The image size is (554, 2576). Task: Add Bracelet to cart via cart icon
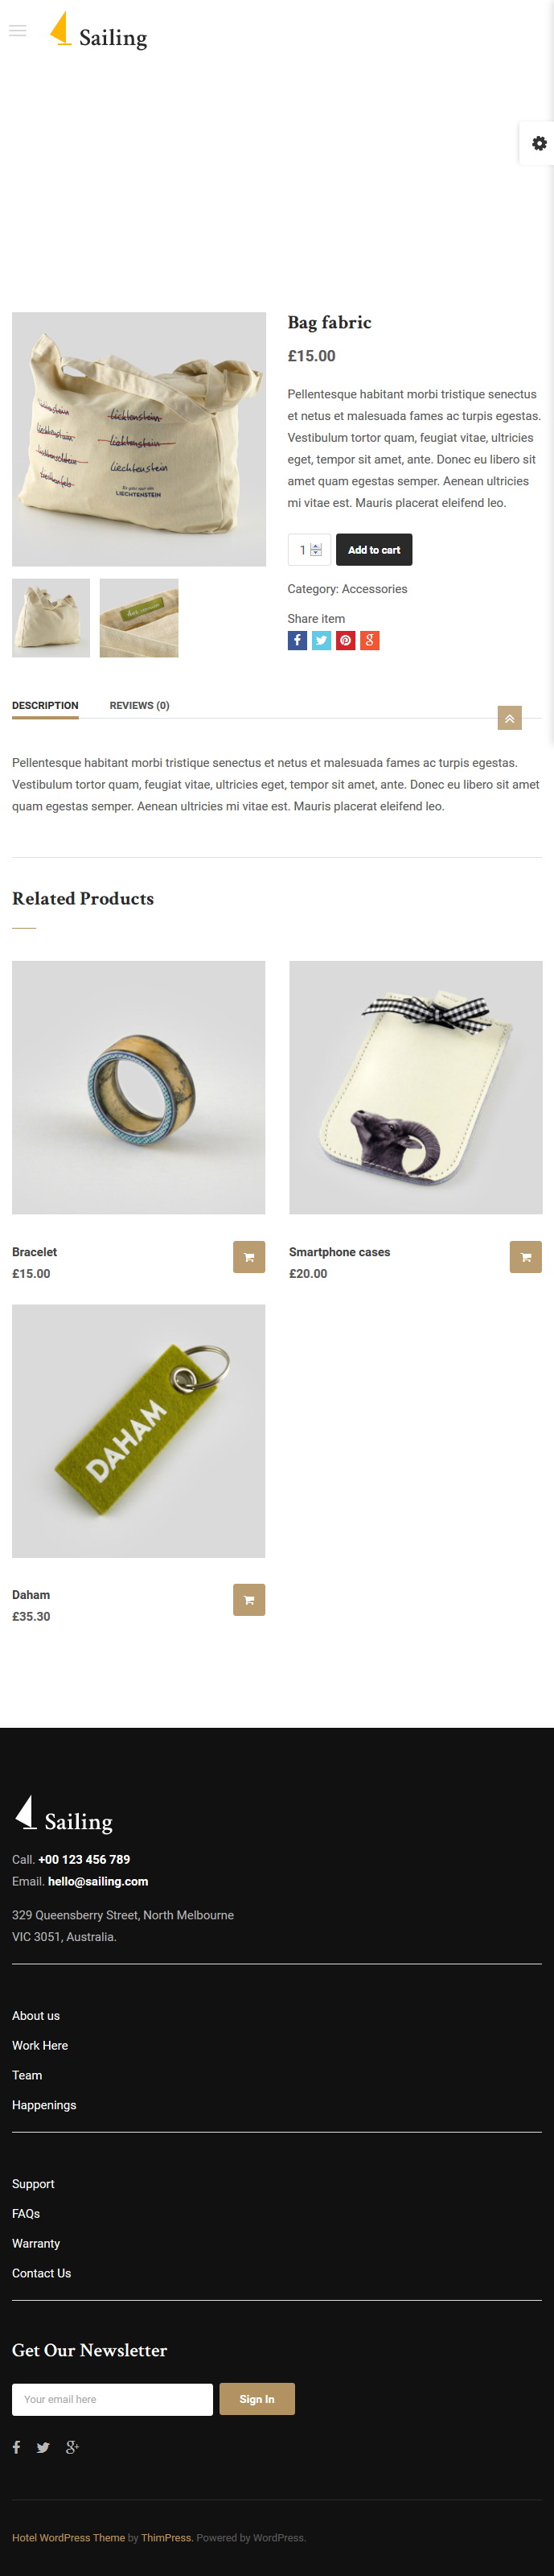pos(249,1257)
